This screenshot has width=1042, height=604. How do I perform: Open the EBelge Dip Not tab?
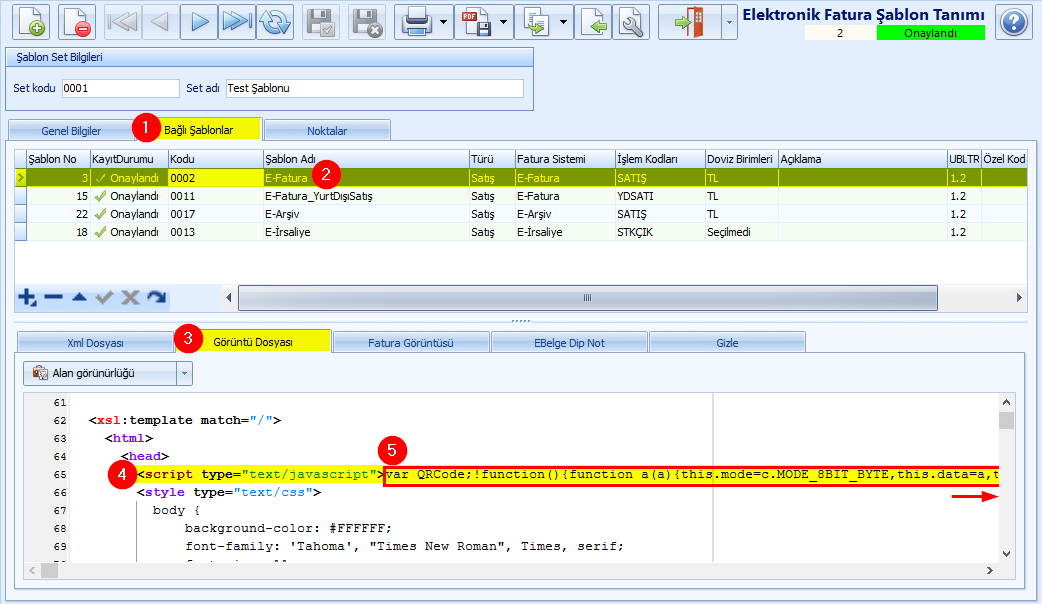(570, 343)
